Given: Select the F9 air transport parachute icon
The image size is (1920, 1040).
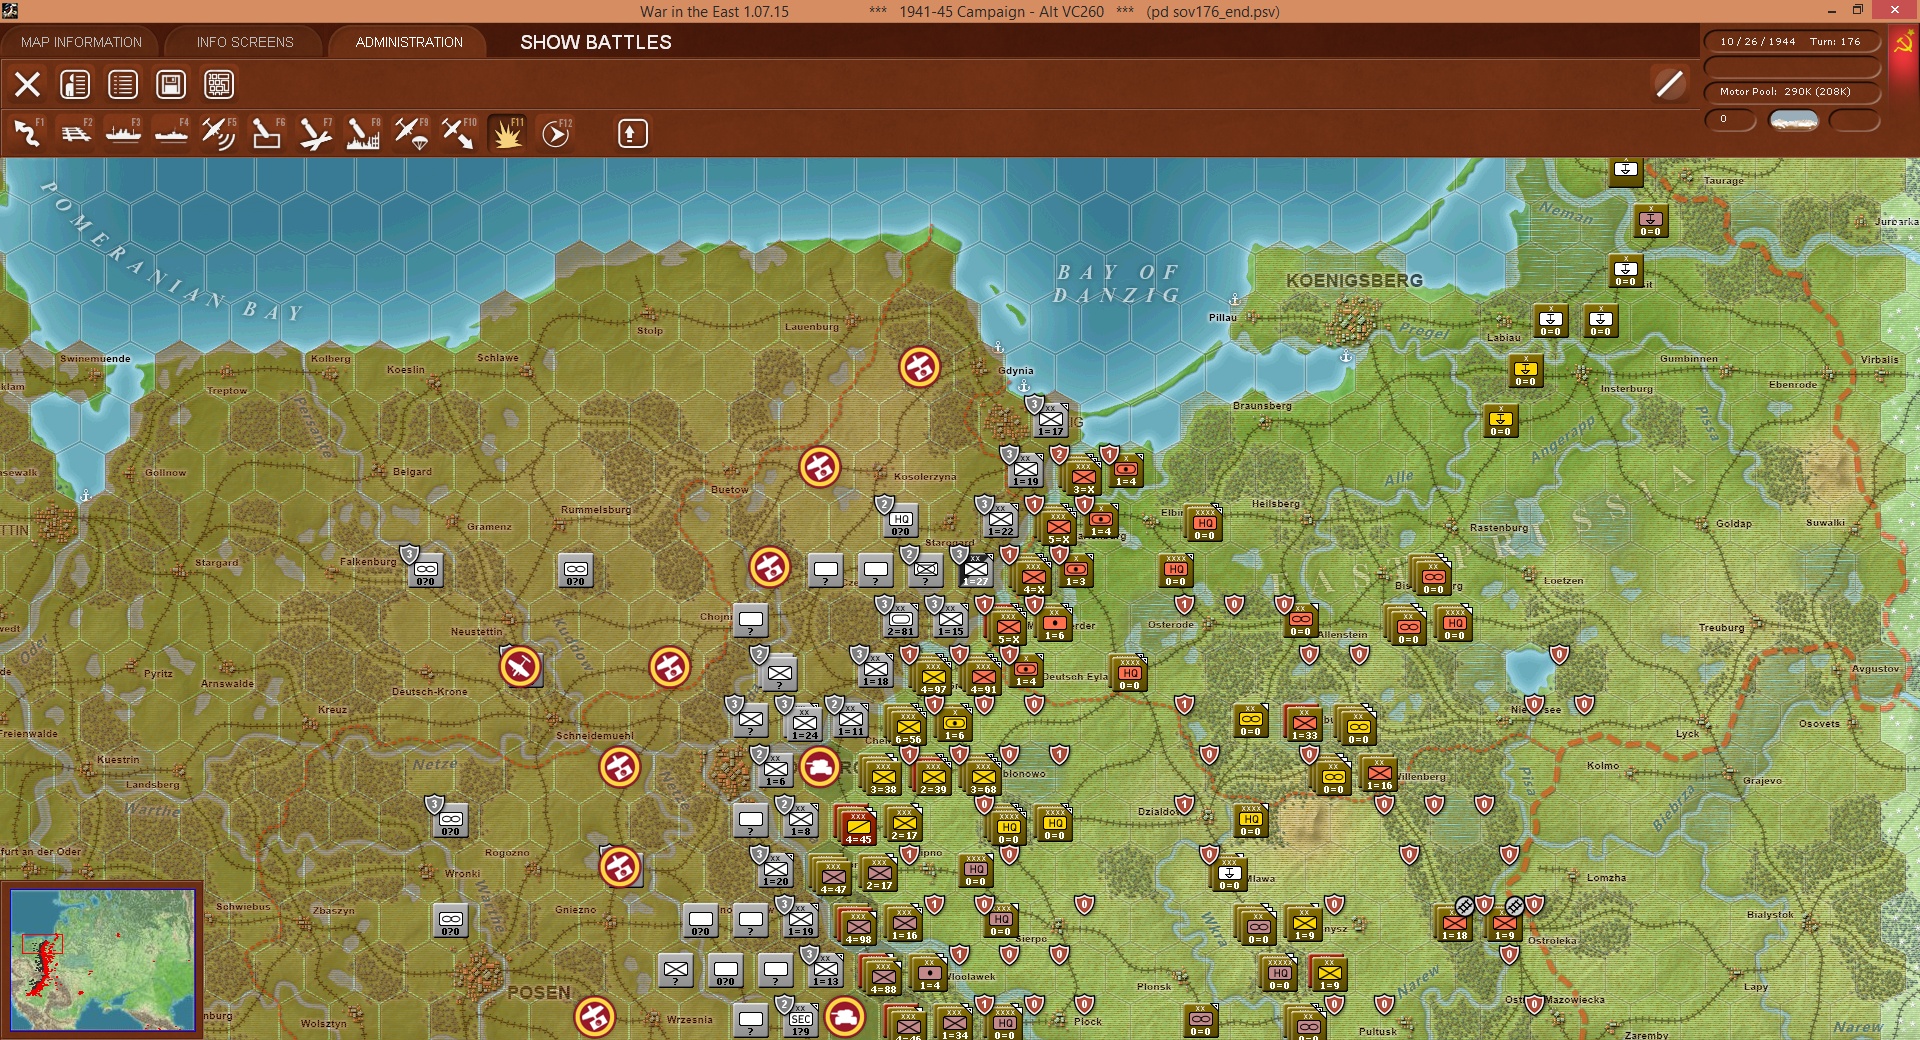Looking at the screenshot, I should pyautogui.click(x=411, y=133).
